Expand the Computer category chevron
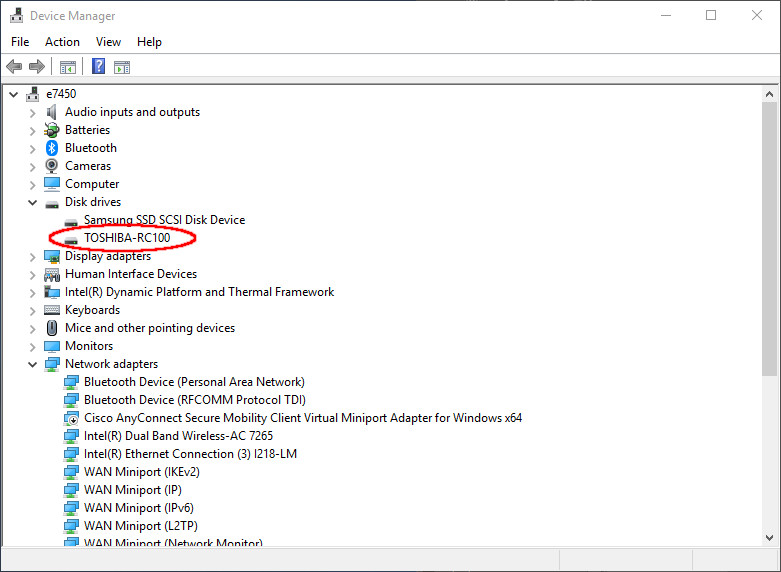 click(33, 185)
